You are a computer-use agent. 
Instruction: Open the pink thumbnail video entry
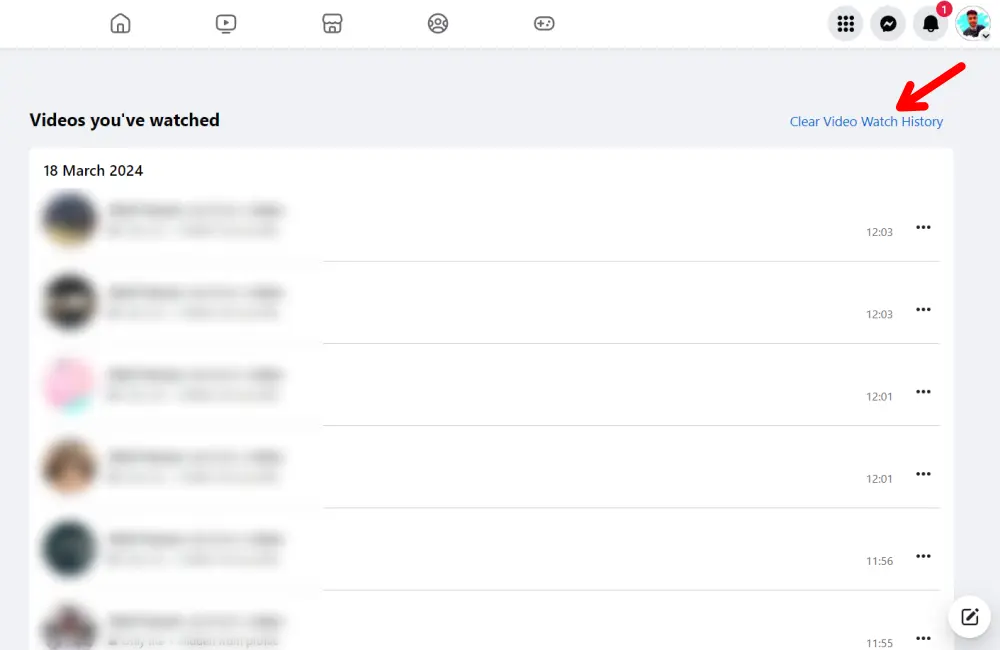tap(70, 384)
